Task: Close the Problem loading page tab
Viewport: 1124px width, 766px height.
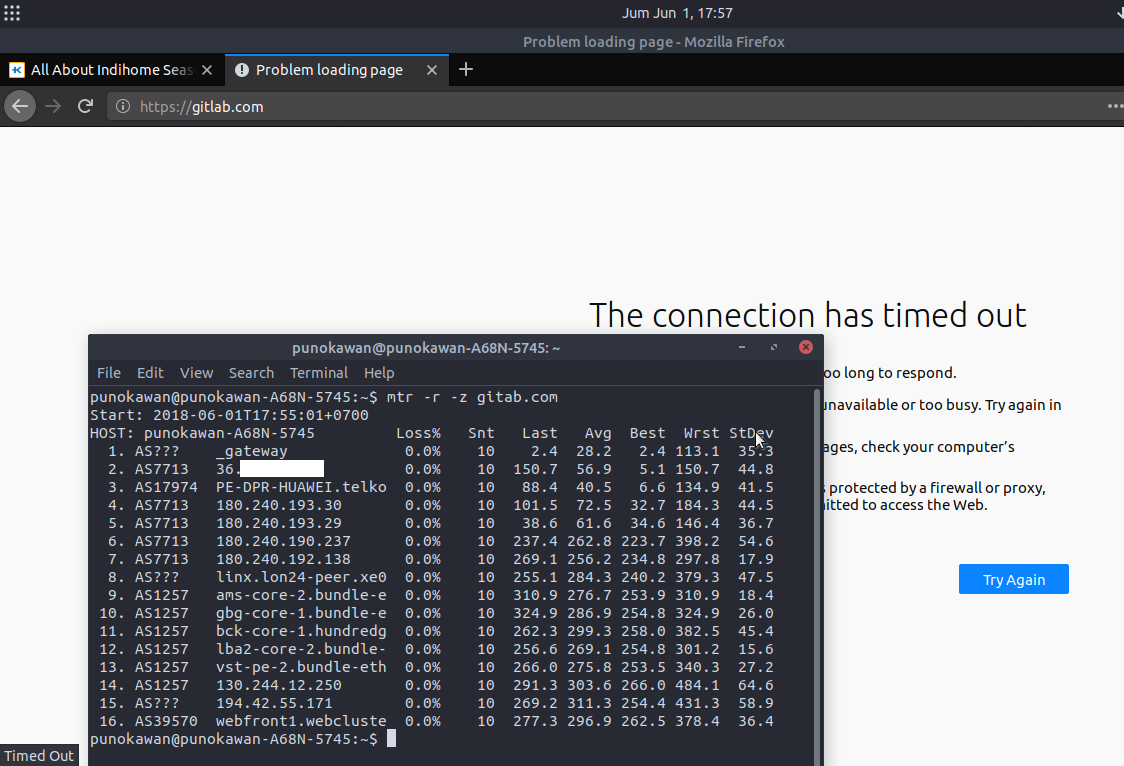Action: (x=432, y=70)
